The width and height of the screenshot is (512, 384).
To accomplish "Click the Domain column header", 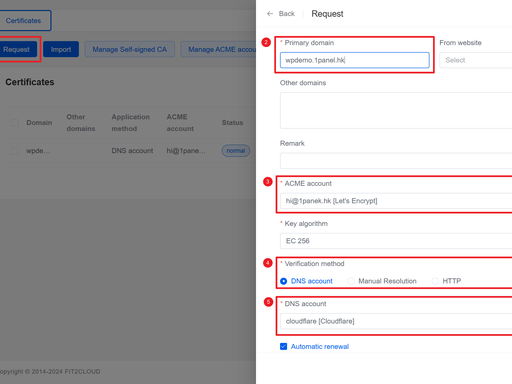I will coord(39,123).
